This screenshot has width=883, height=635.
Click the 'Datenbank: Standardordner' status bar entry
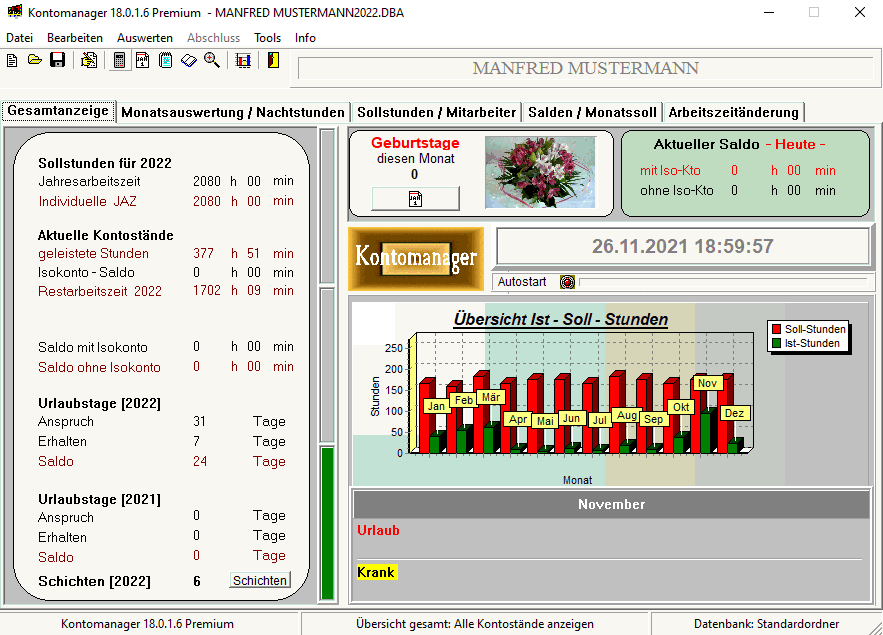[766, 624]
